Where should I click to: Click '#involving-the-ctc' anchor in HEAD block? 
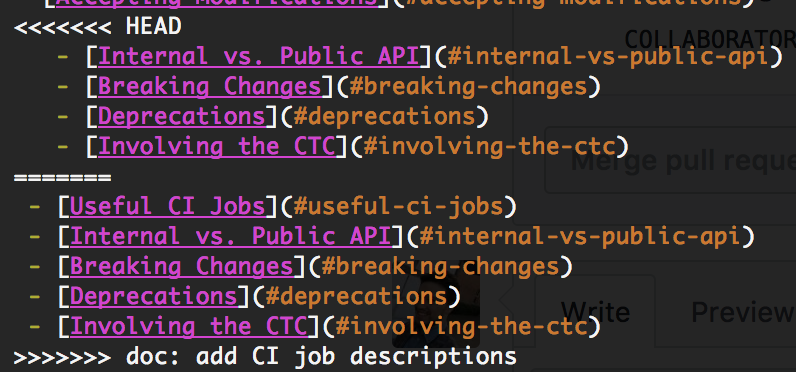pyautogui.click(x=489, y=147)
